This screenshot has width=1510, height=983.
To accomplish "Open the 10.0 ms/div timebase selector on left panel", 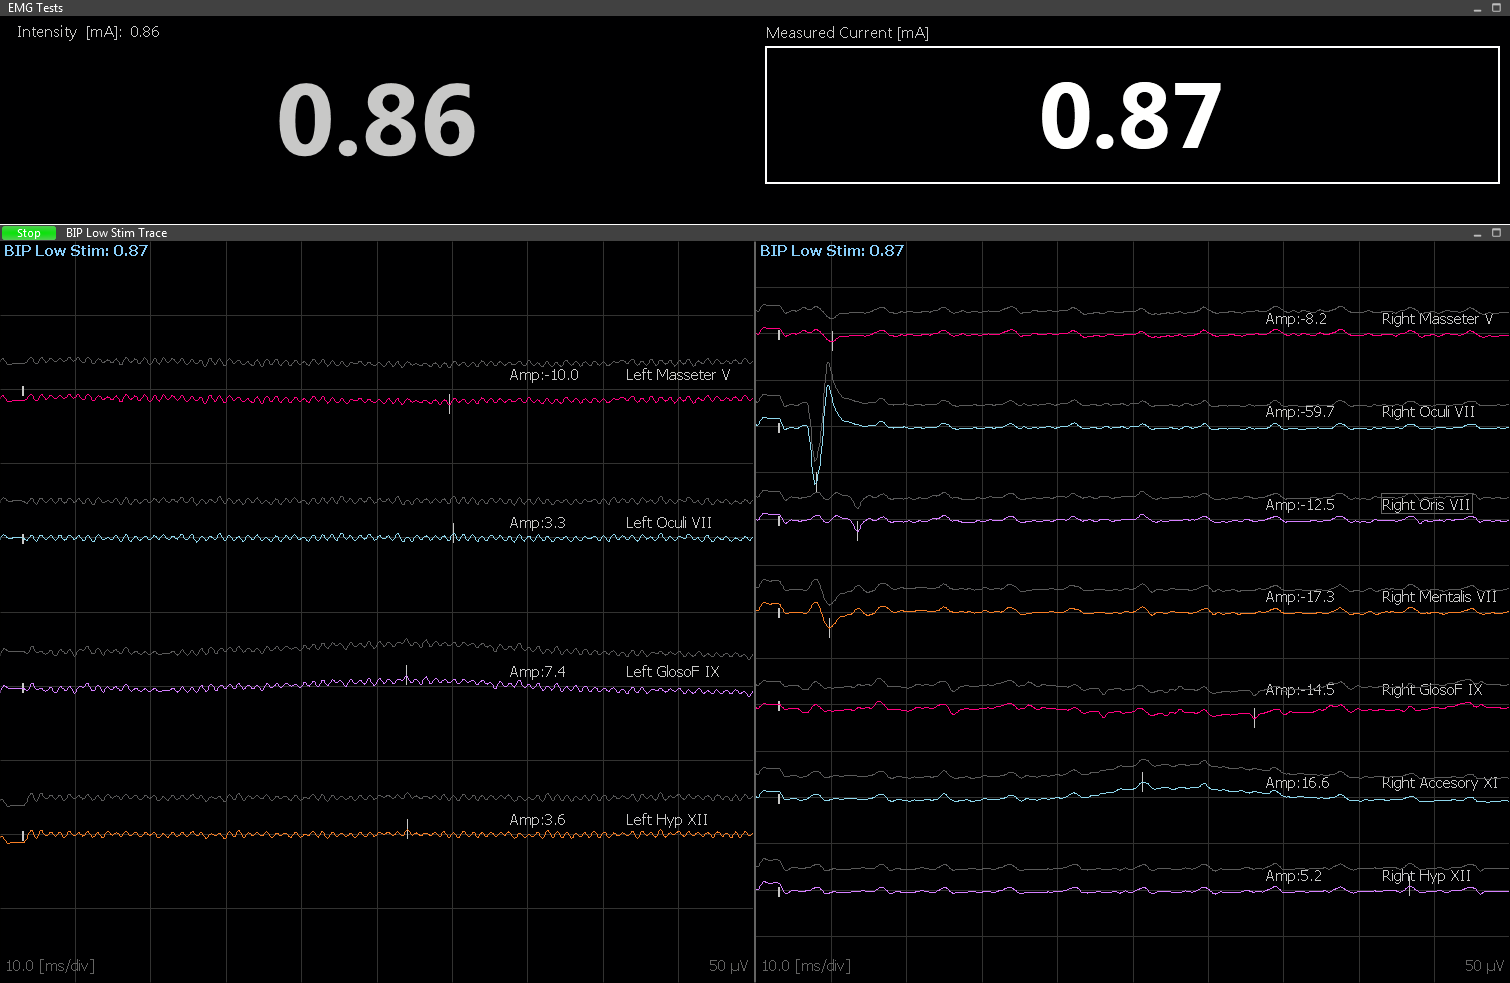I will 50,965.
